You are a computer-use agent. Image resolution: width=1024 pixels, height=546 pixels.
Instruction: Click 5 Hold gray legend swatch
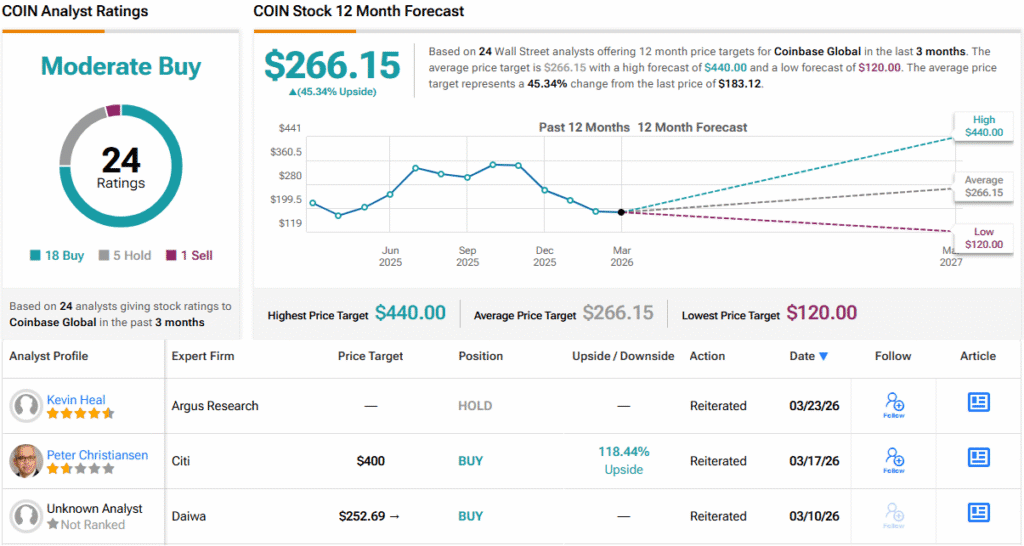104,255
